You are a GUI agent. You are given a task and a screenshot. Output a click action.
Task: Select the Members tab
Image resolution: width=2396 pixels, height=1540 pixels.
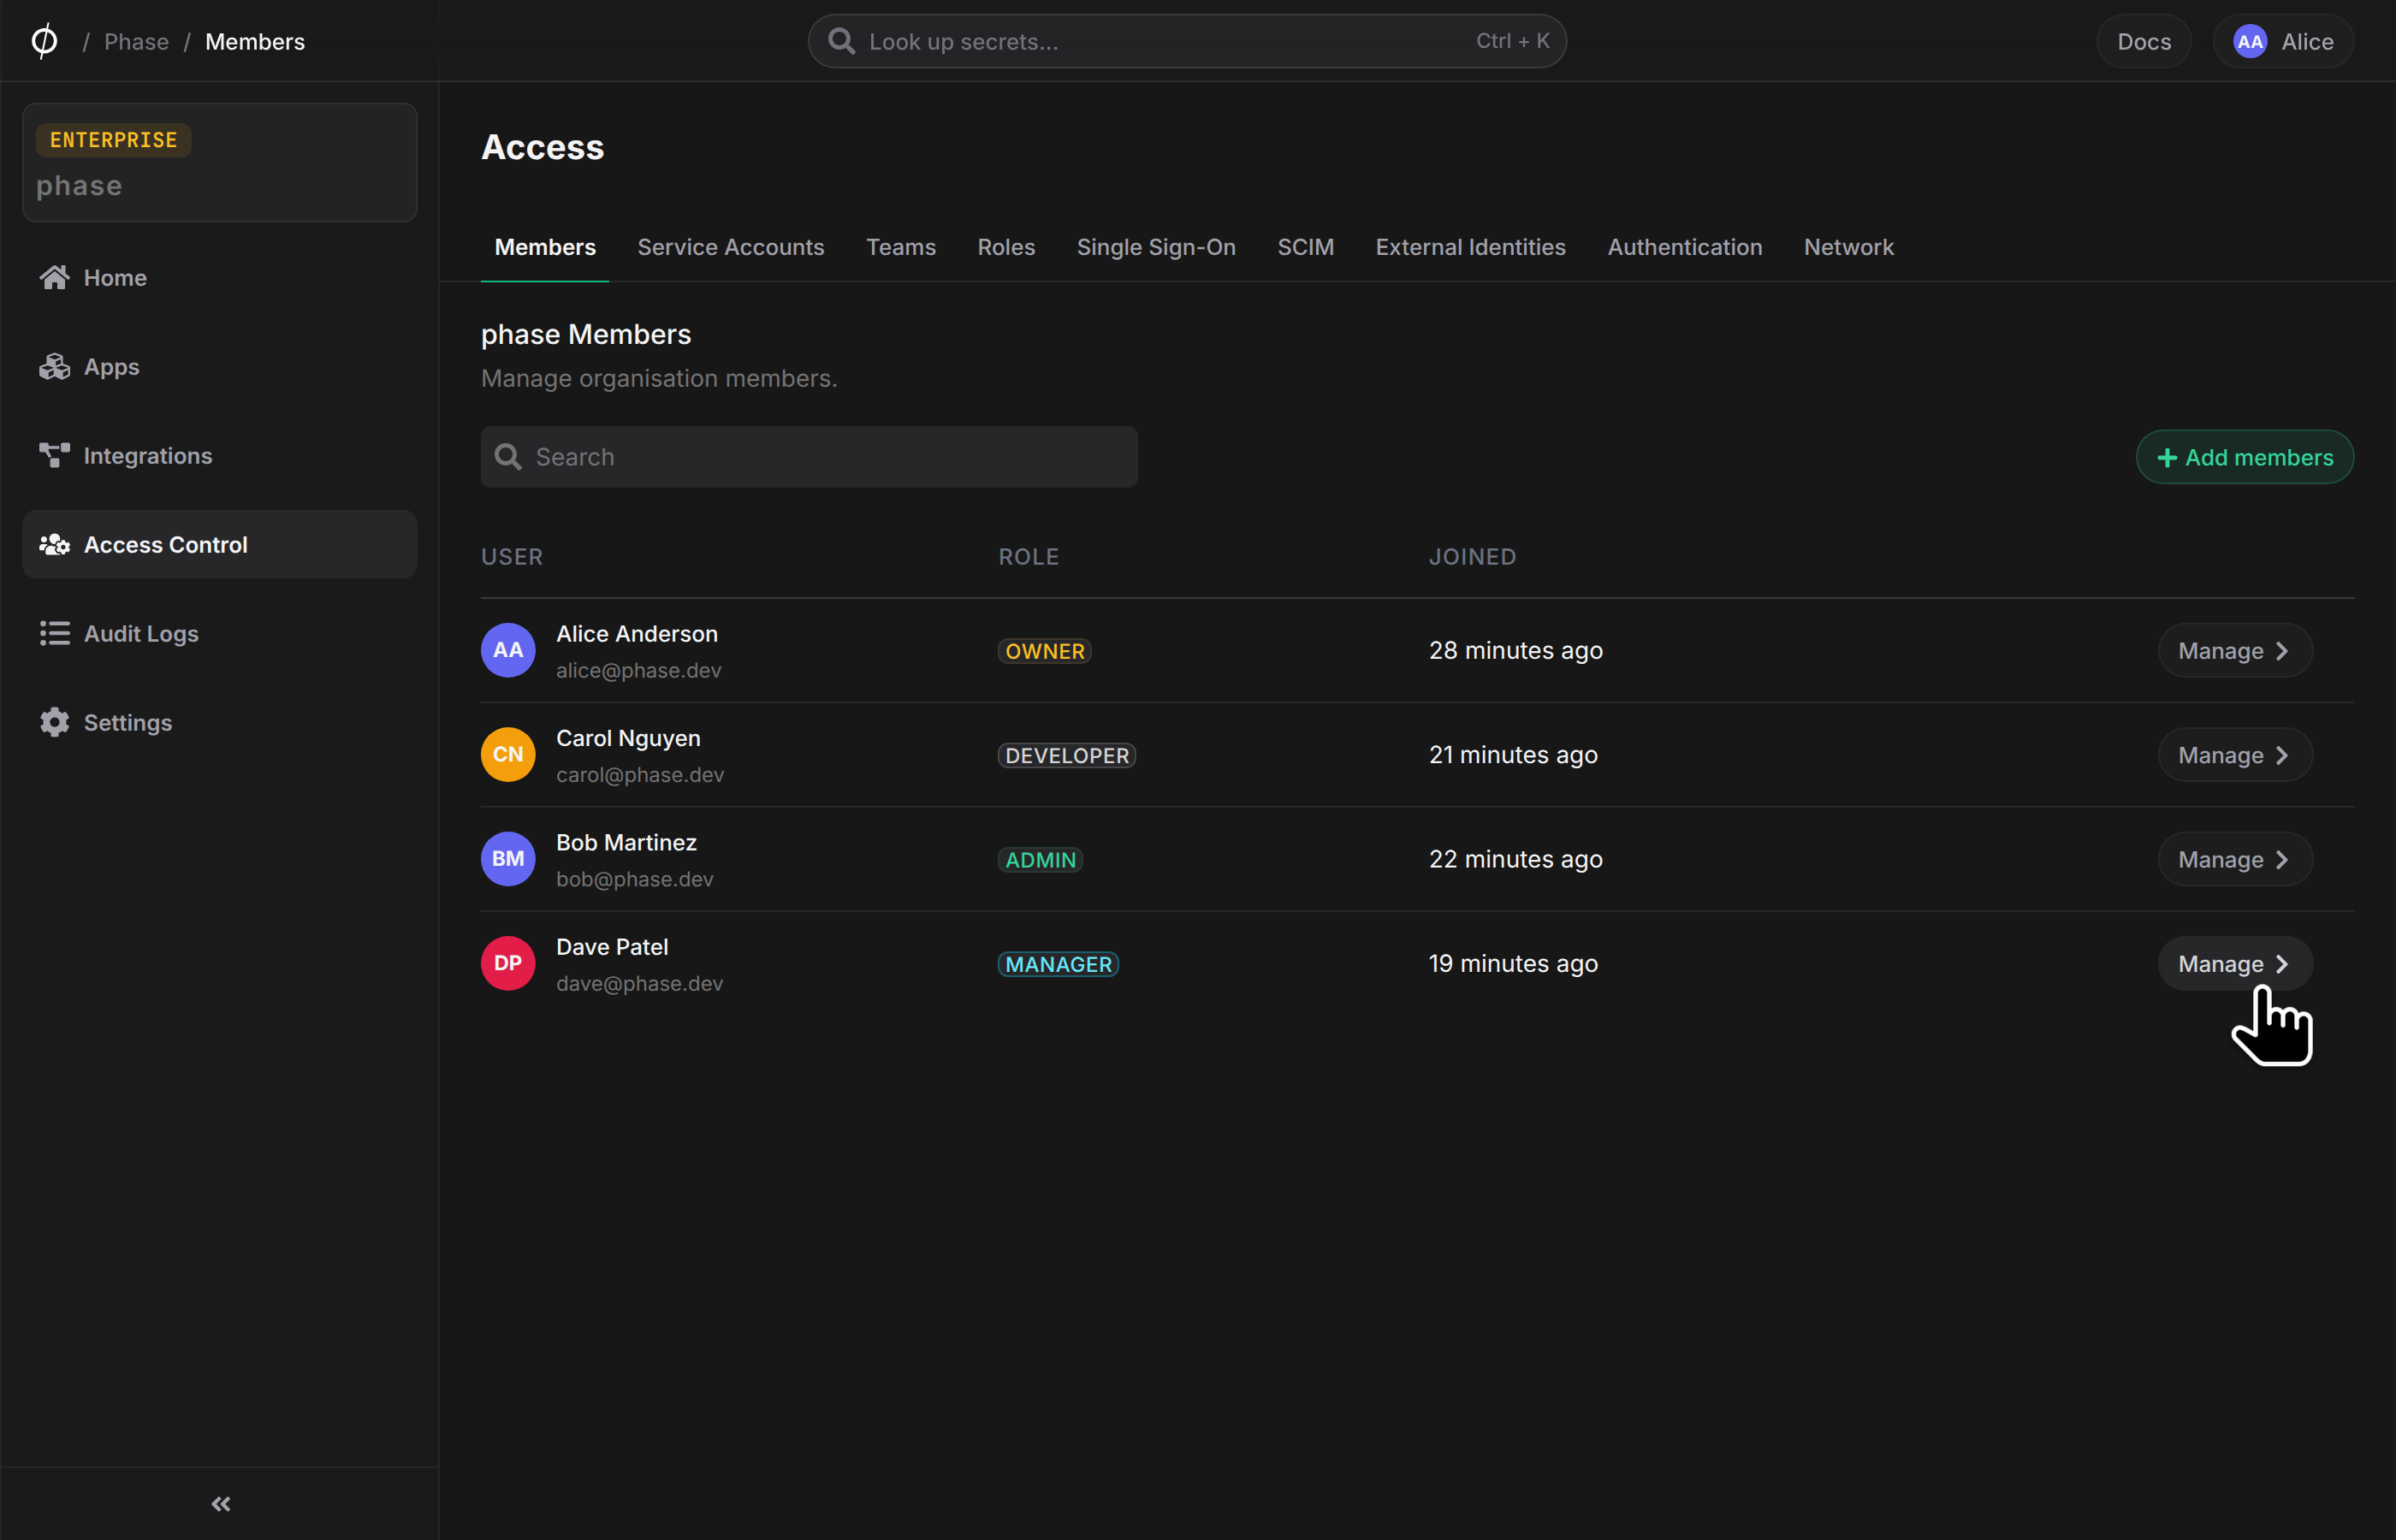pos(545,247)
